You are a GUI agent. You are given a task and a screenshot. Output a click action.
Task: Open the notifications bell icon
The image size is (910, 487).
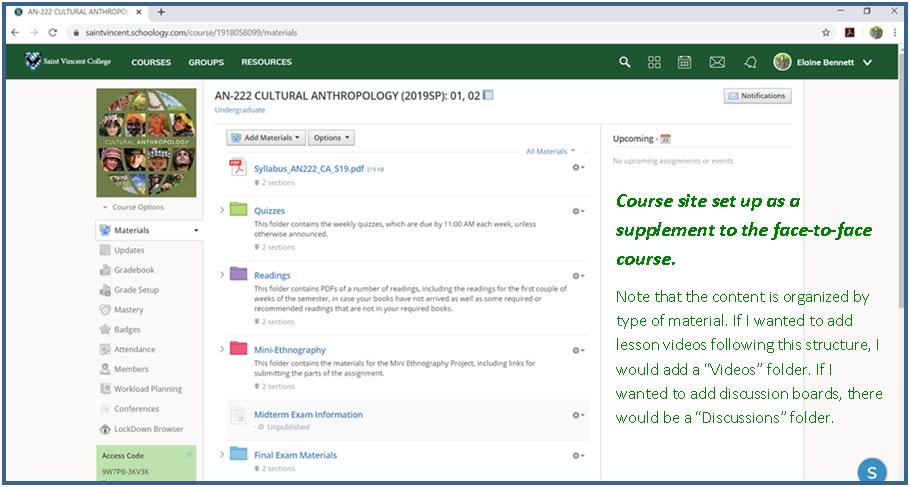point(750,62)
